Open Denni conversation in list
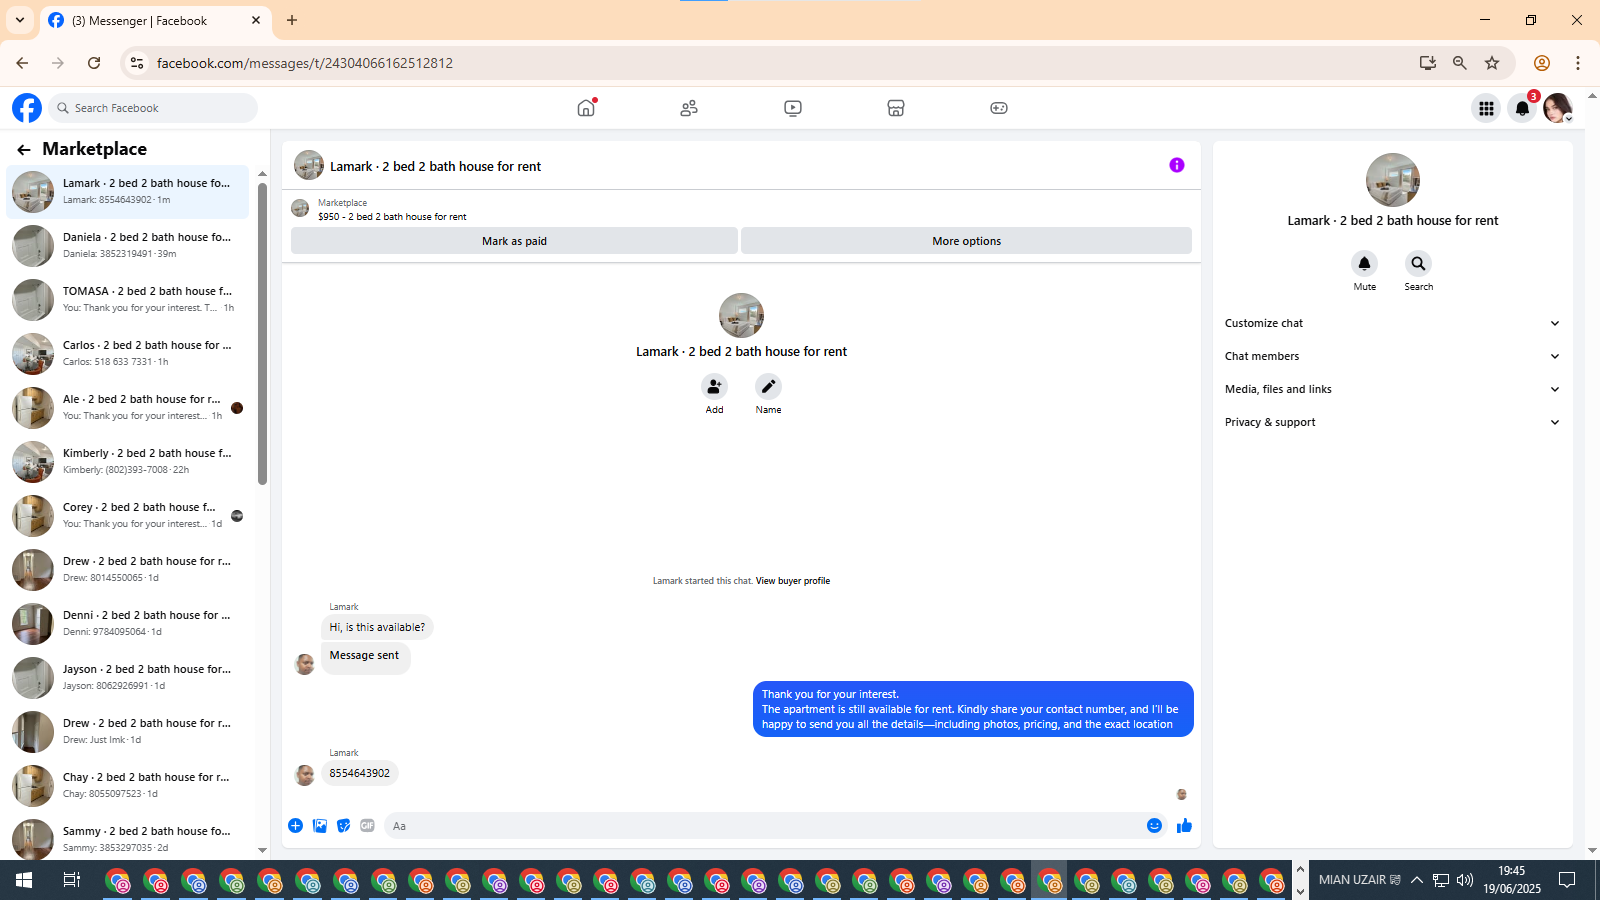1600x900 pixels. click(x=128, y=624)
